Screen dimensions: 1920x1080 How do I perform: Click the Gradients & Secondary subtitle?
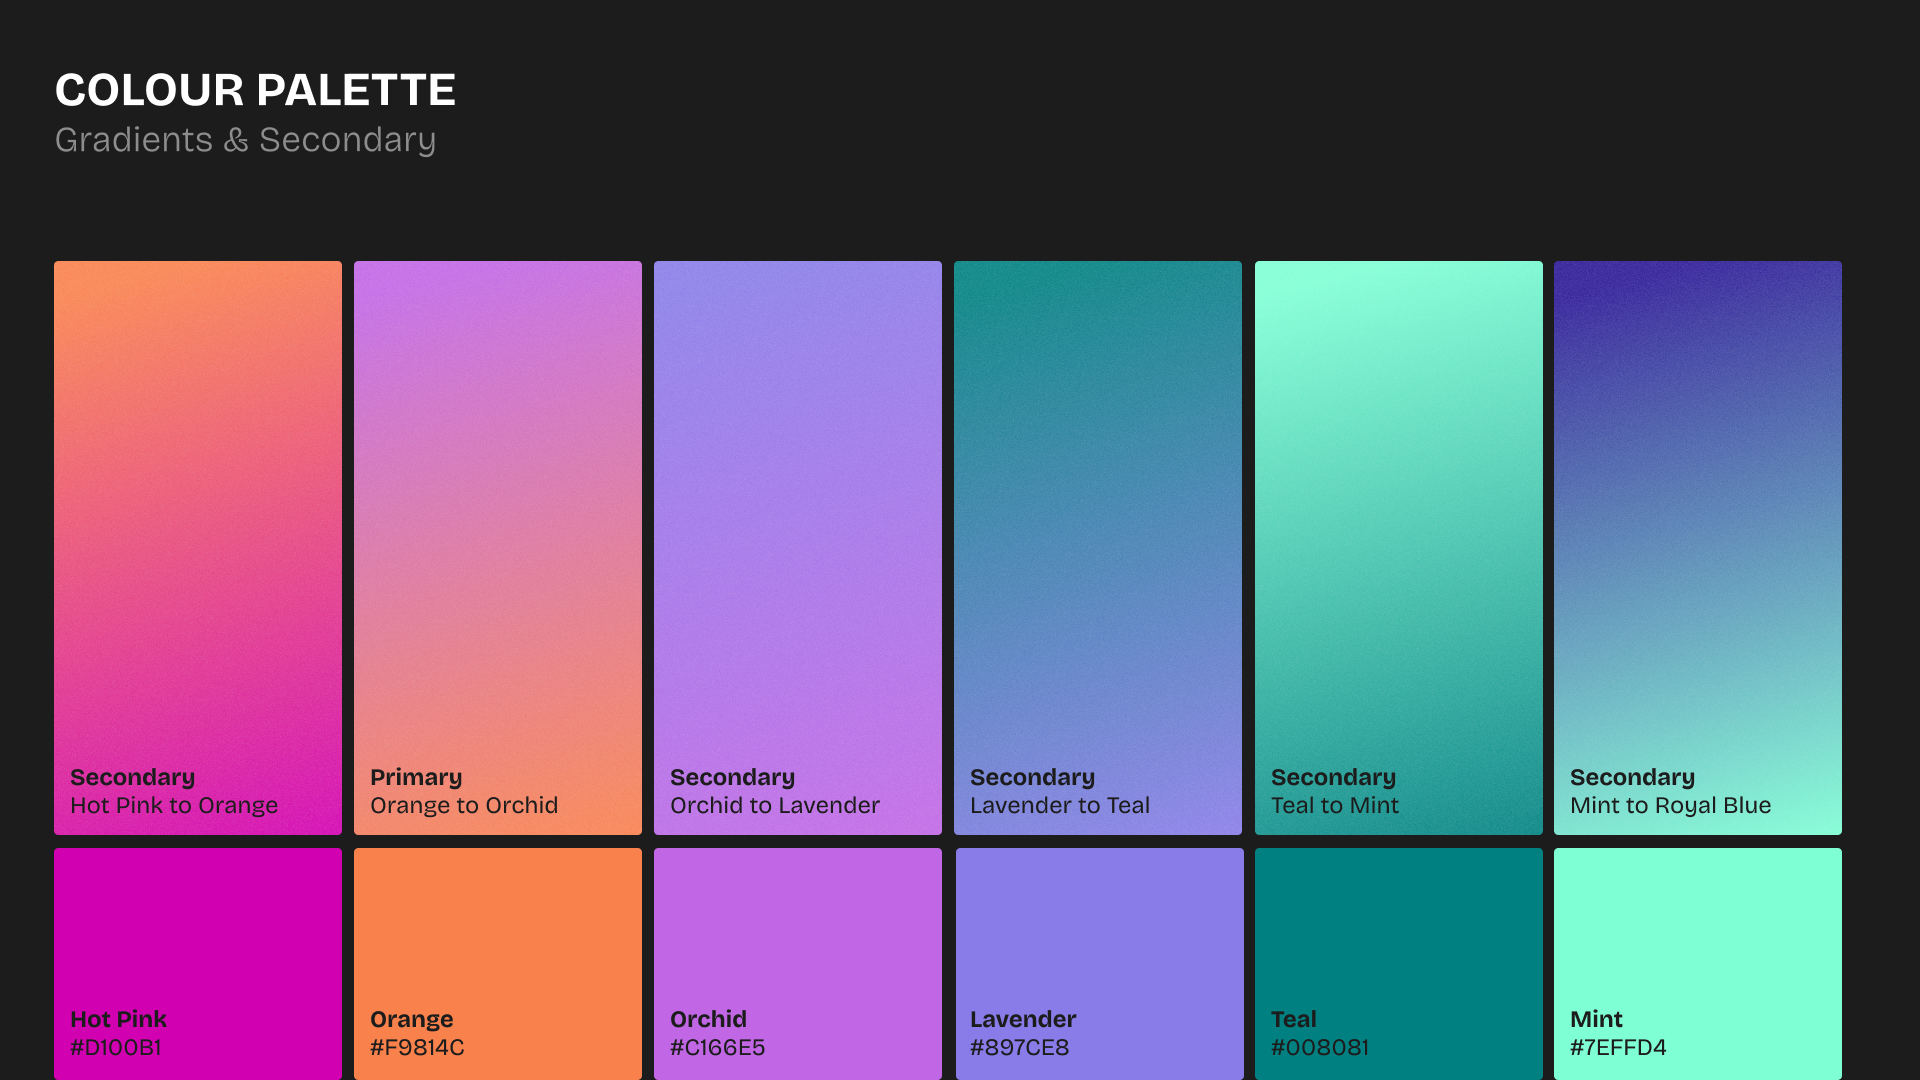(x=245, y=140)
